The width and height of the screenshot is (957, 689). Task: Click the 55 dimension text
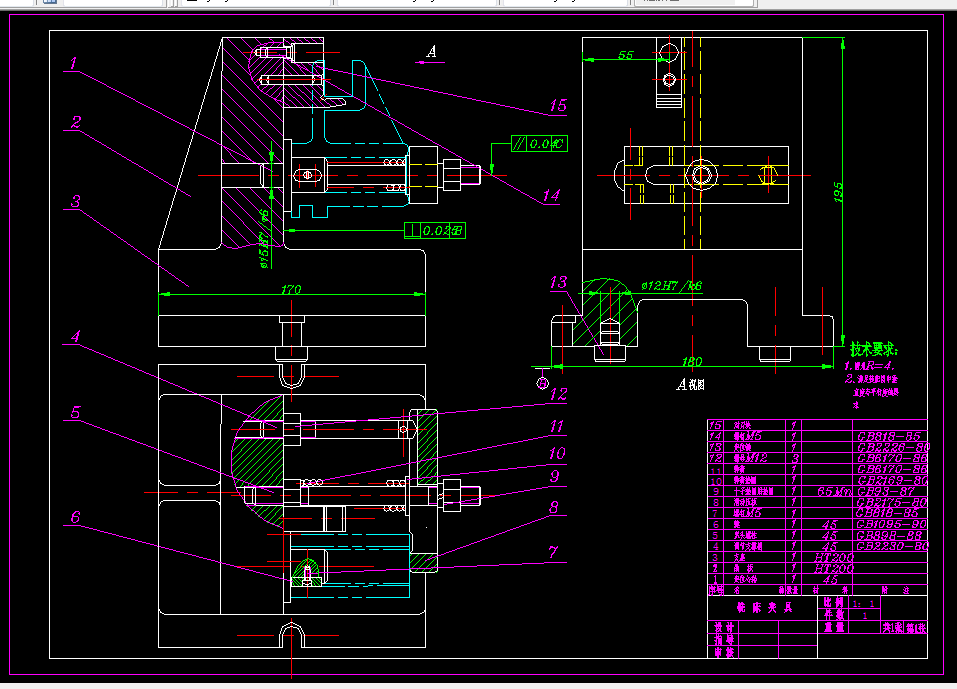tap(626, 54)
